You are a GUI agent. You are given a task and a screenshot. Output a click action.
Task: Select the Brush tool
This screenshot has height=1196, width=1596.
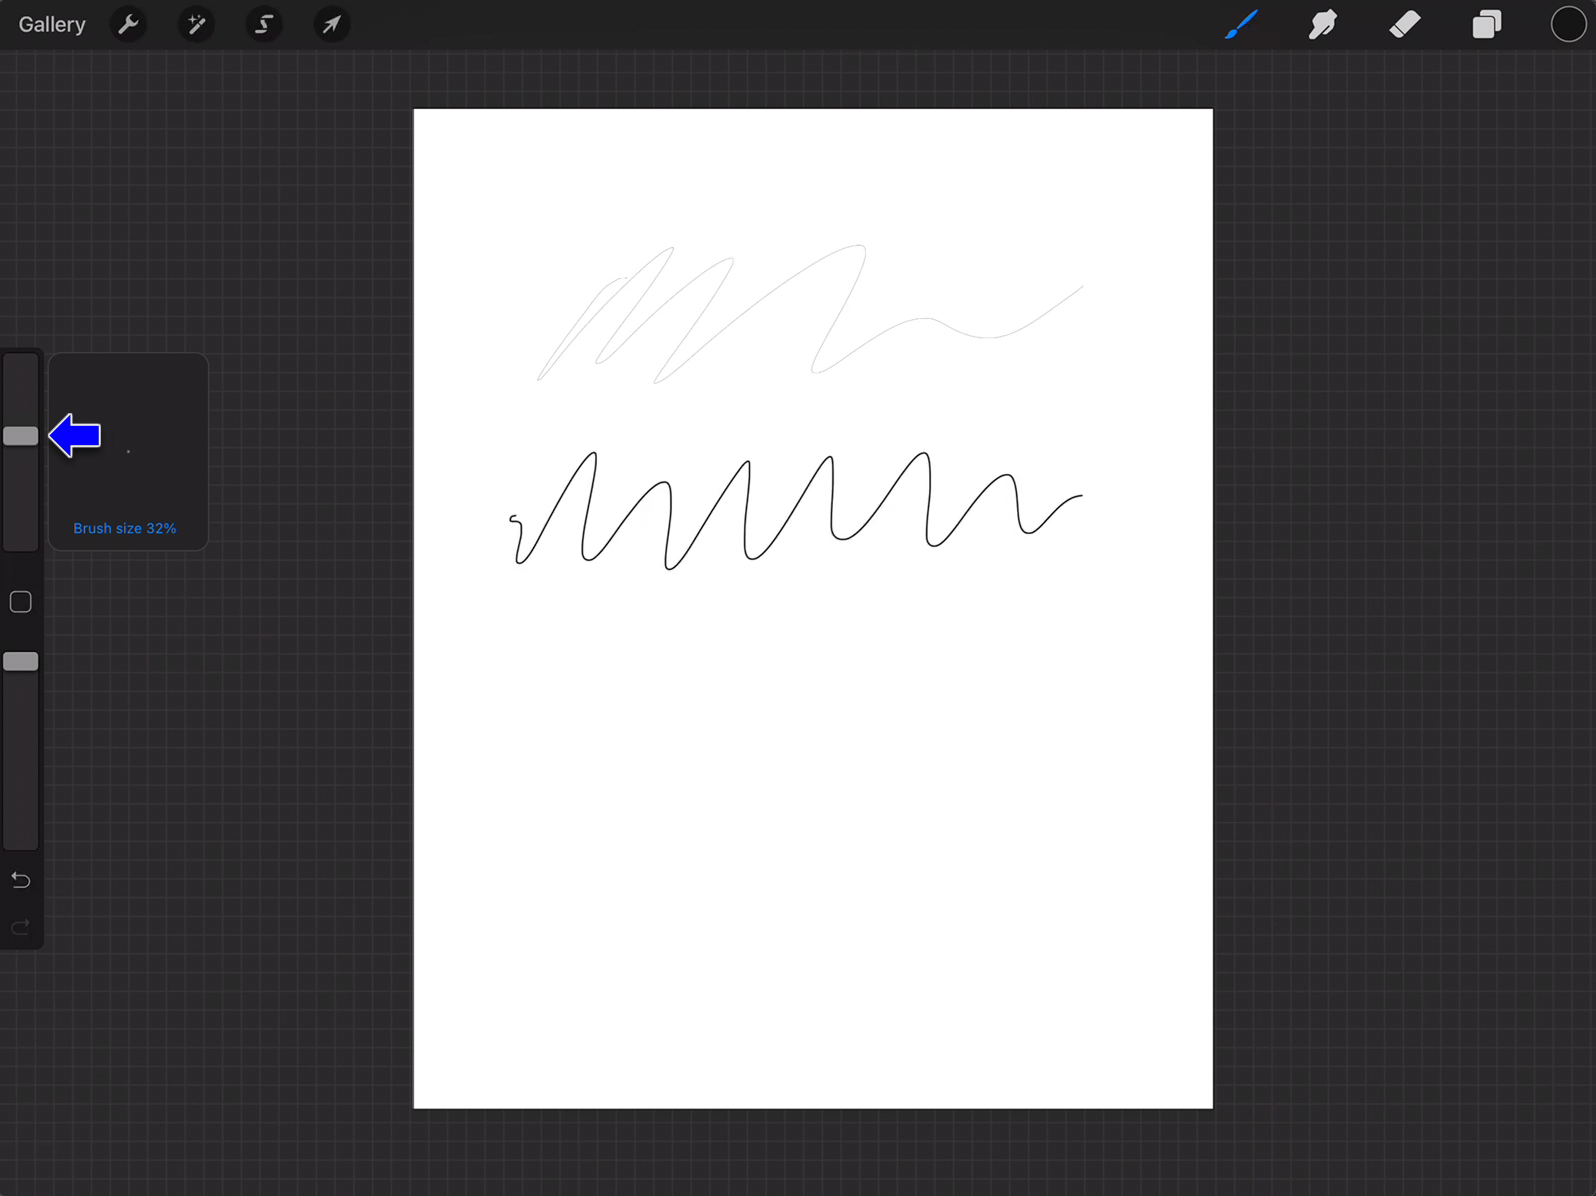point(1241,24)
